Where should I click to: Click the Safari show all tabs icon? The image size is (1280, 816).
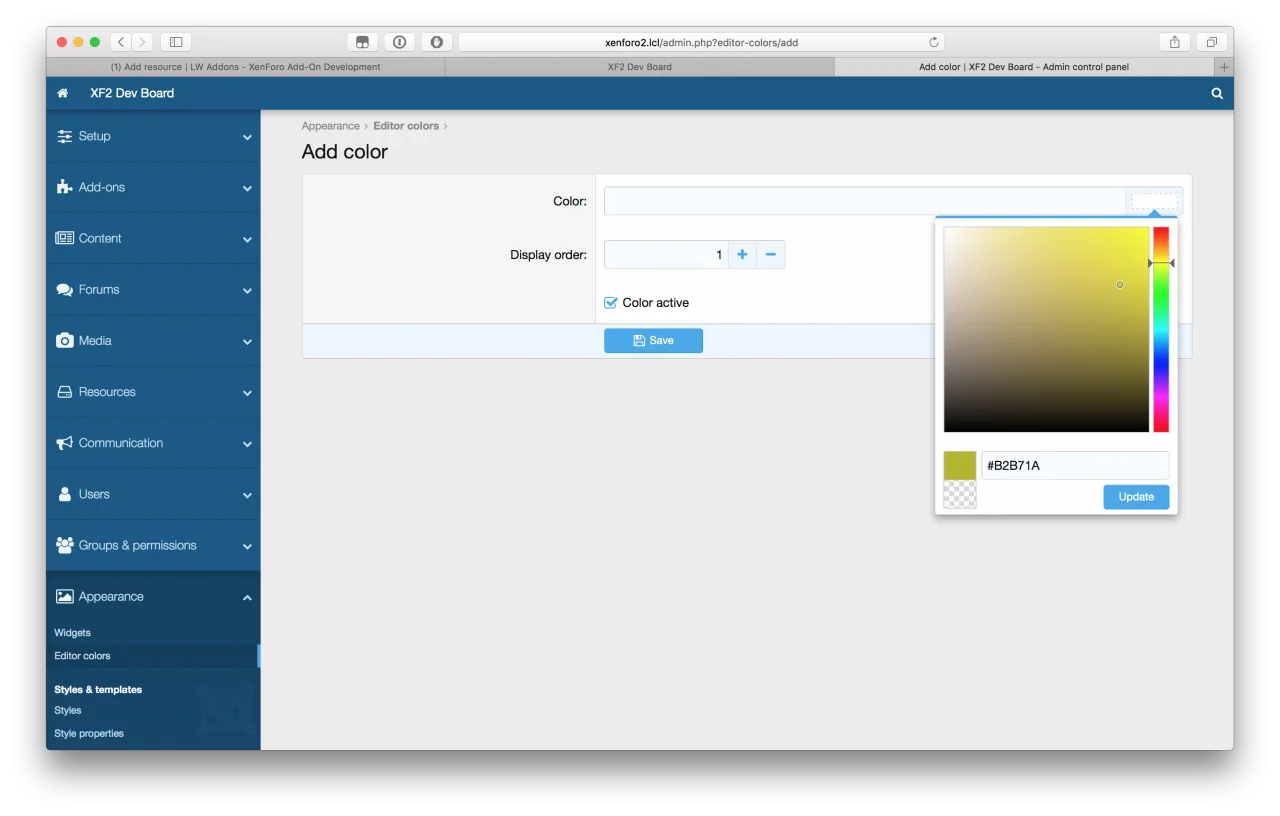(x=1211, y=42)
